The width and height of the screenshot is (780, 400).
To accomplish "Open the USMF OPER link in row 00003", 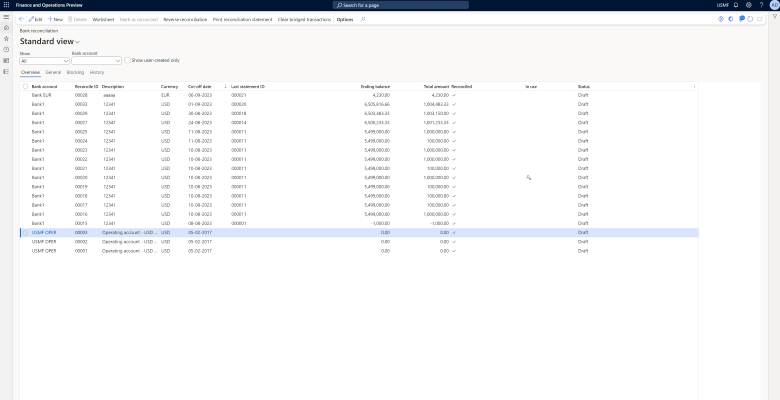I will pos(44,233).
